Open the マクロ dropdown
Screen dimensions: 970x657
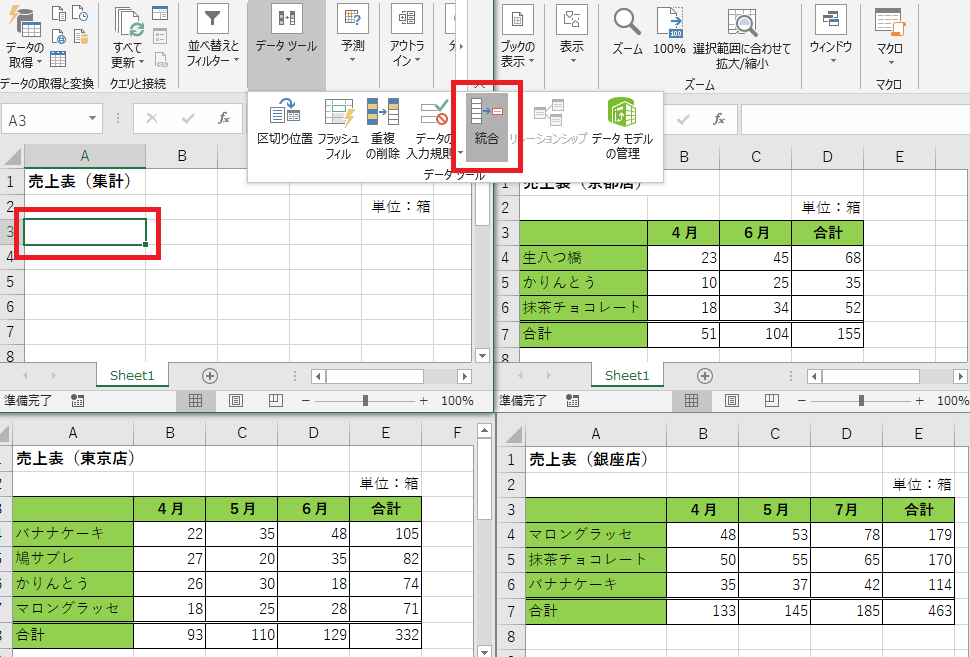pos(890,37)
